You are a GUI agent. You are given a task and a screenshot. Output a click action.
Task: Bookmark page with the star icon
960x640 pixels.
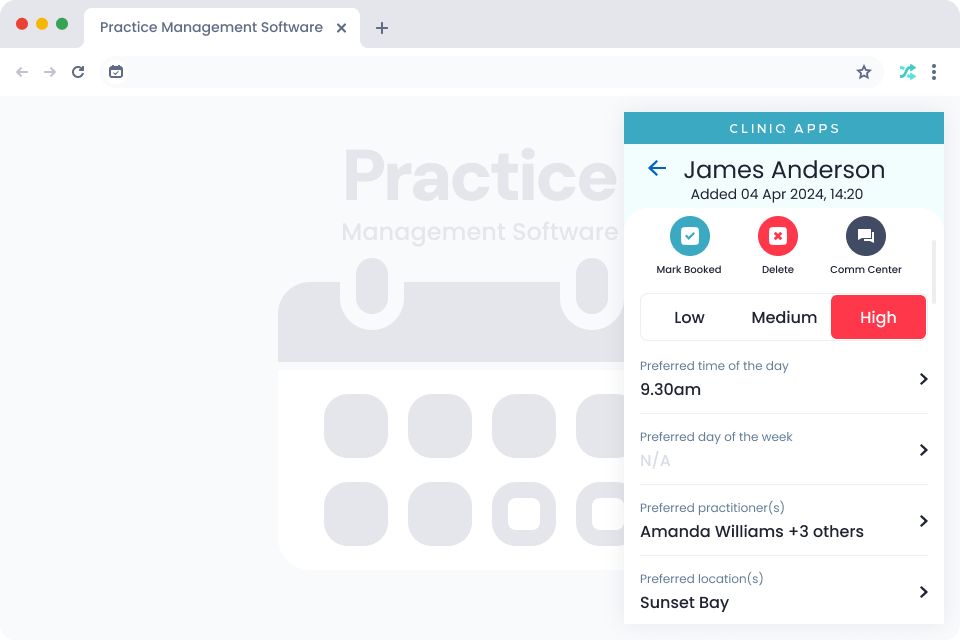pos(864,72)
